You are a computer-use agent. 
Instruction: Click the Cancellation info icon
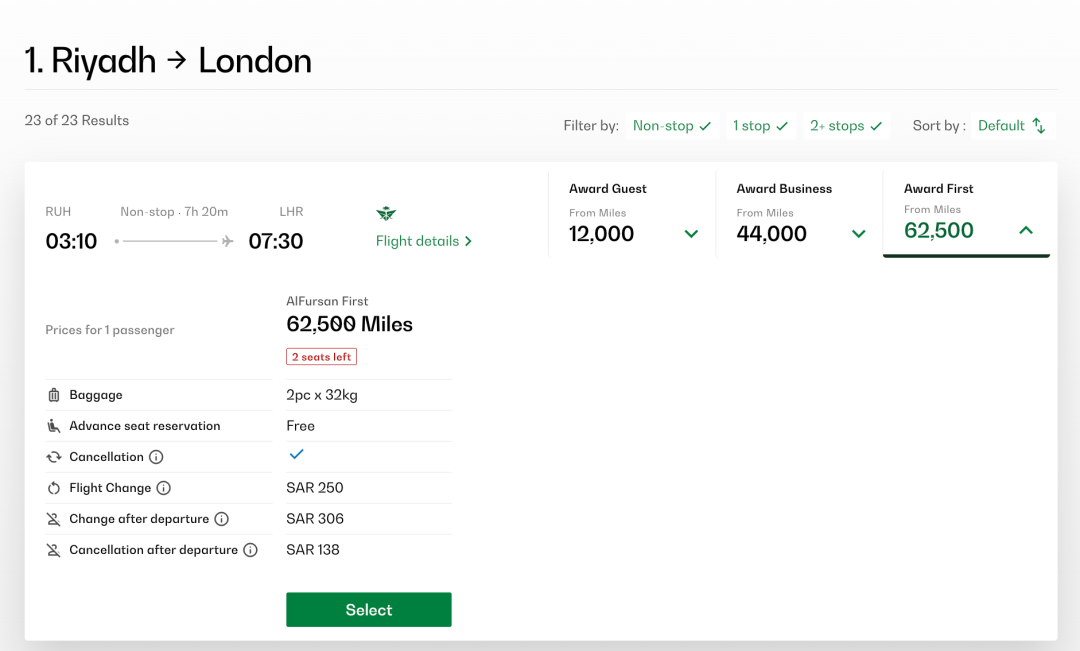(x=156, y=457)
